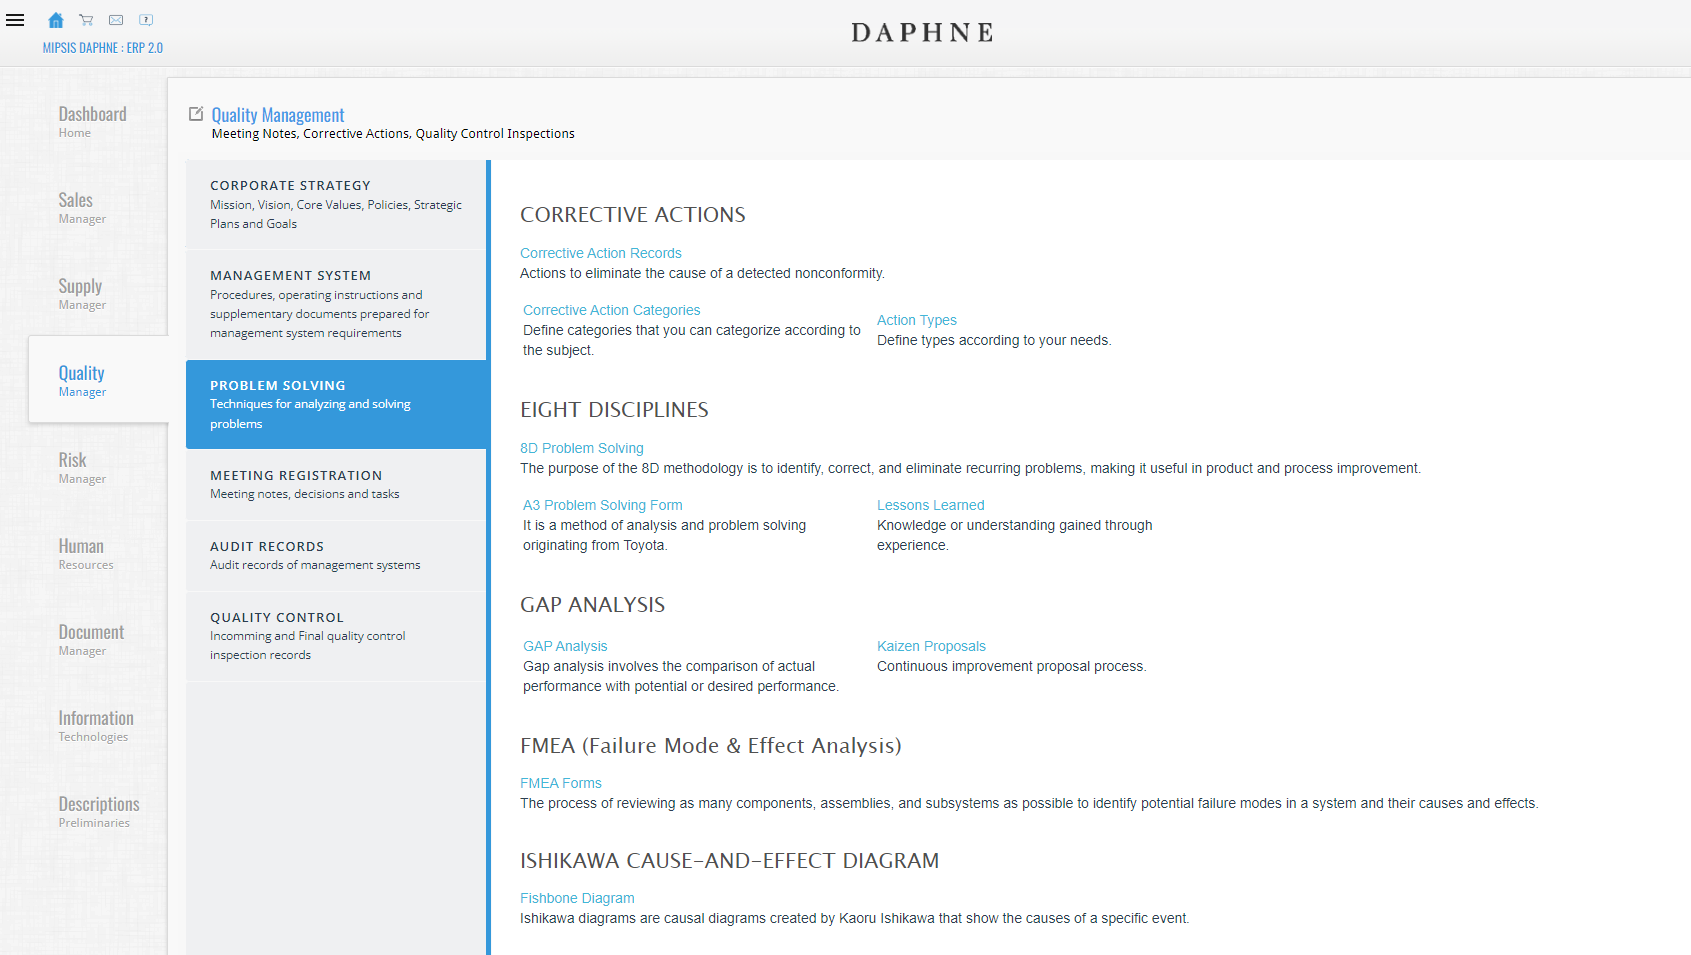1691x955 pixels.
Task: Open the mail envelope icon
Action: [x=116, y=20]
